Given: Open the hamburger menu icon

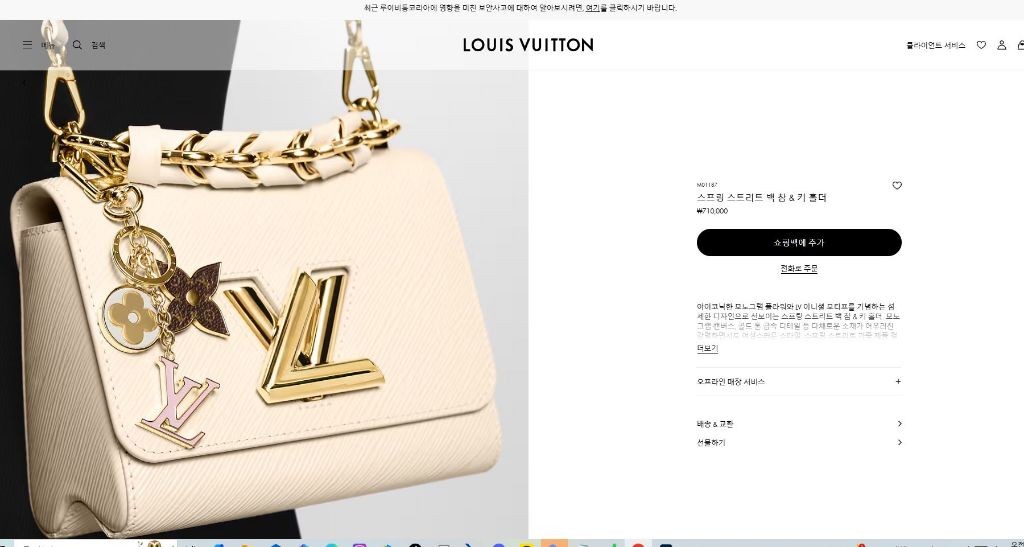Looking at the screenshot, I should tap(27, 45).
